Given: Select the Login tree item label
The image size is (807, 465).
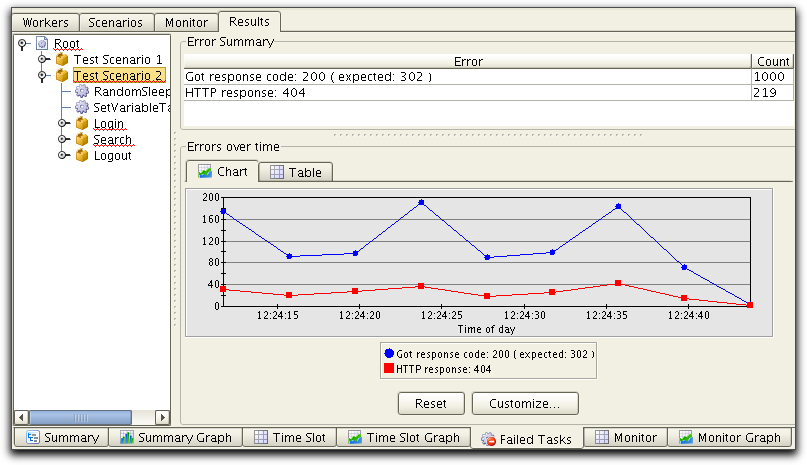Looking at the screenshot, I should pyautogui.click(x=109, y=124).
